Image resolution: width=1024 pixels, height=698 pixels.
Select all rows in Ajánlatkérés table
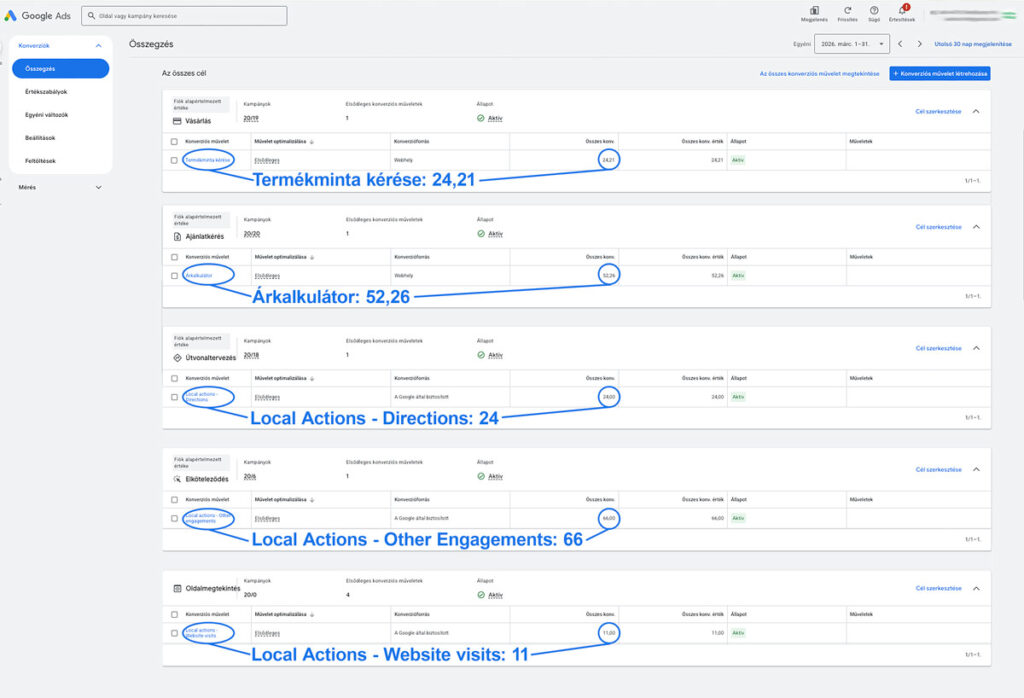click(x=174, y=257)
